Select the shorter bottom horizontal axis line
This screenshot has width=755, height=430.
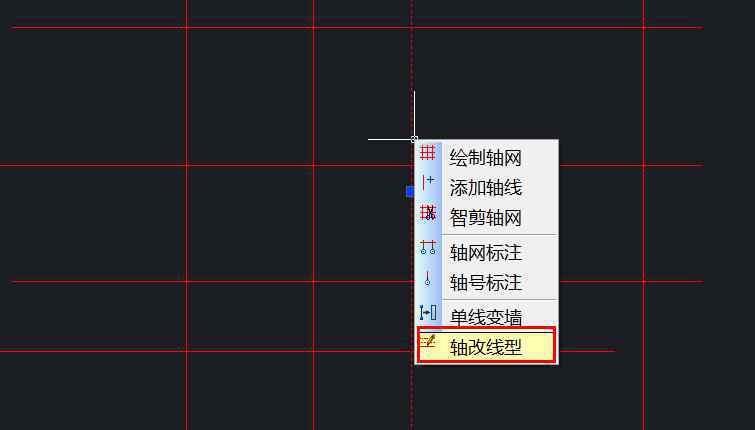point(207,351)
